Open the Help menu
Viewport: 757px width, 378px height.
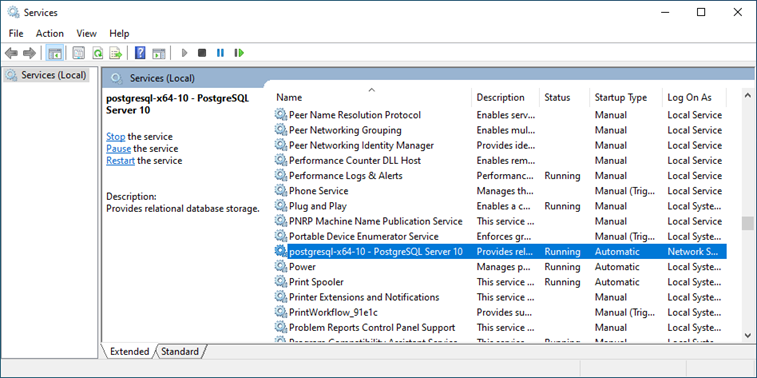click(x=119, y=33)
